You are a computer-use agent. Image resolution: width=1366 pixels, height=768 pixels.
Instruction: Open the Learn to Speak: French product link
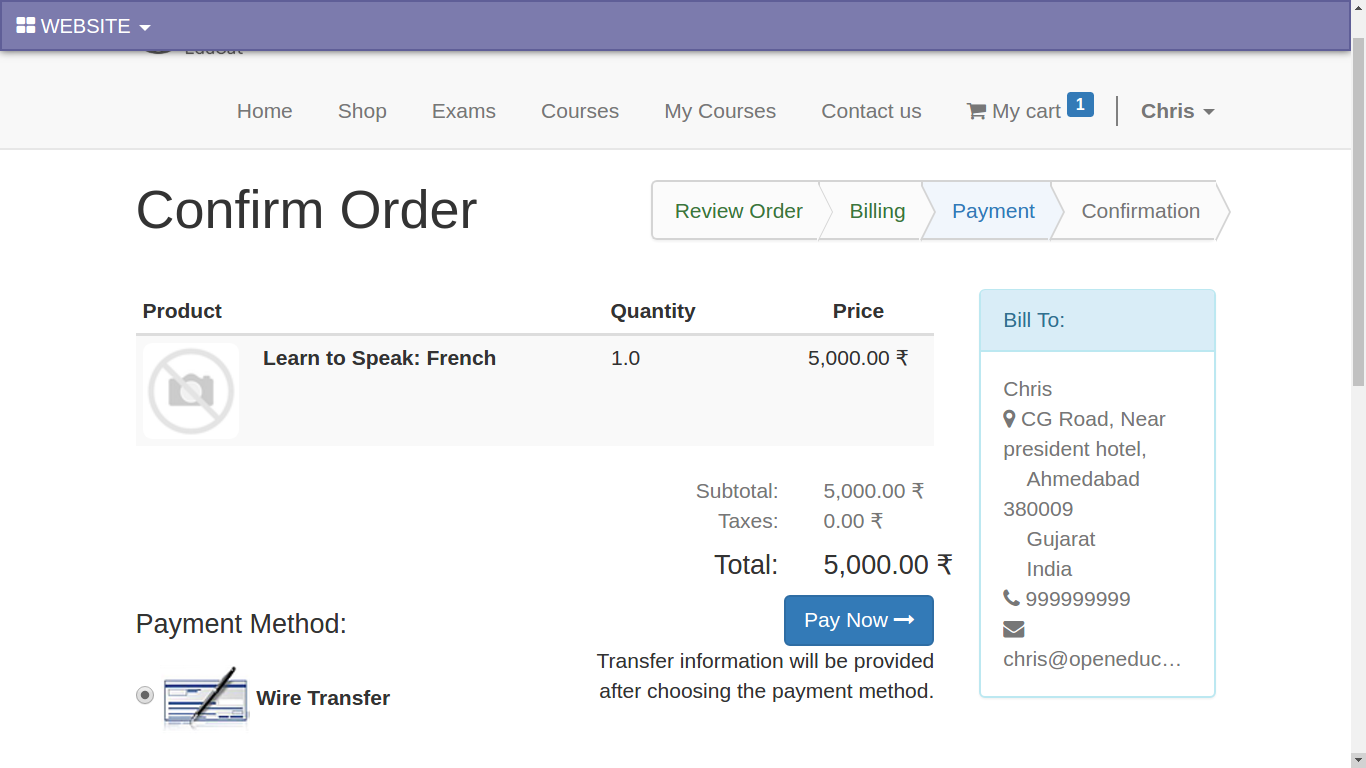click(x=379, y=358)
